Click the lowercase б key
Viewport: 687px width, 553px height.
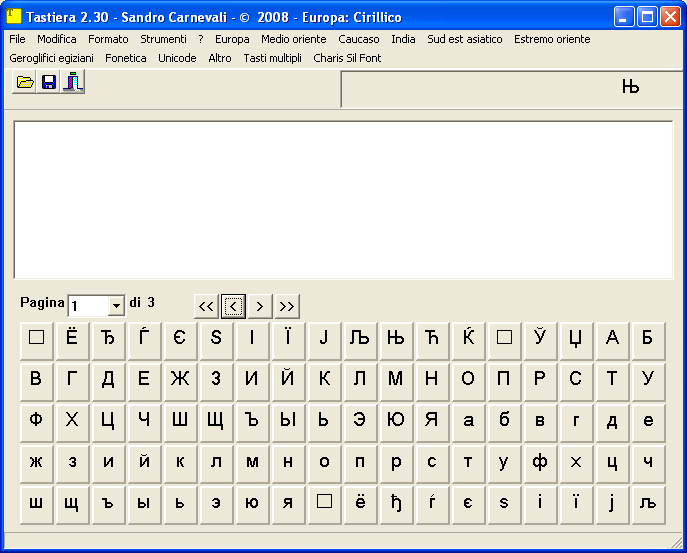pyautogui.click(x=504, y=423)
